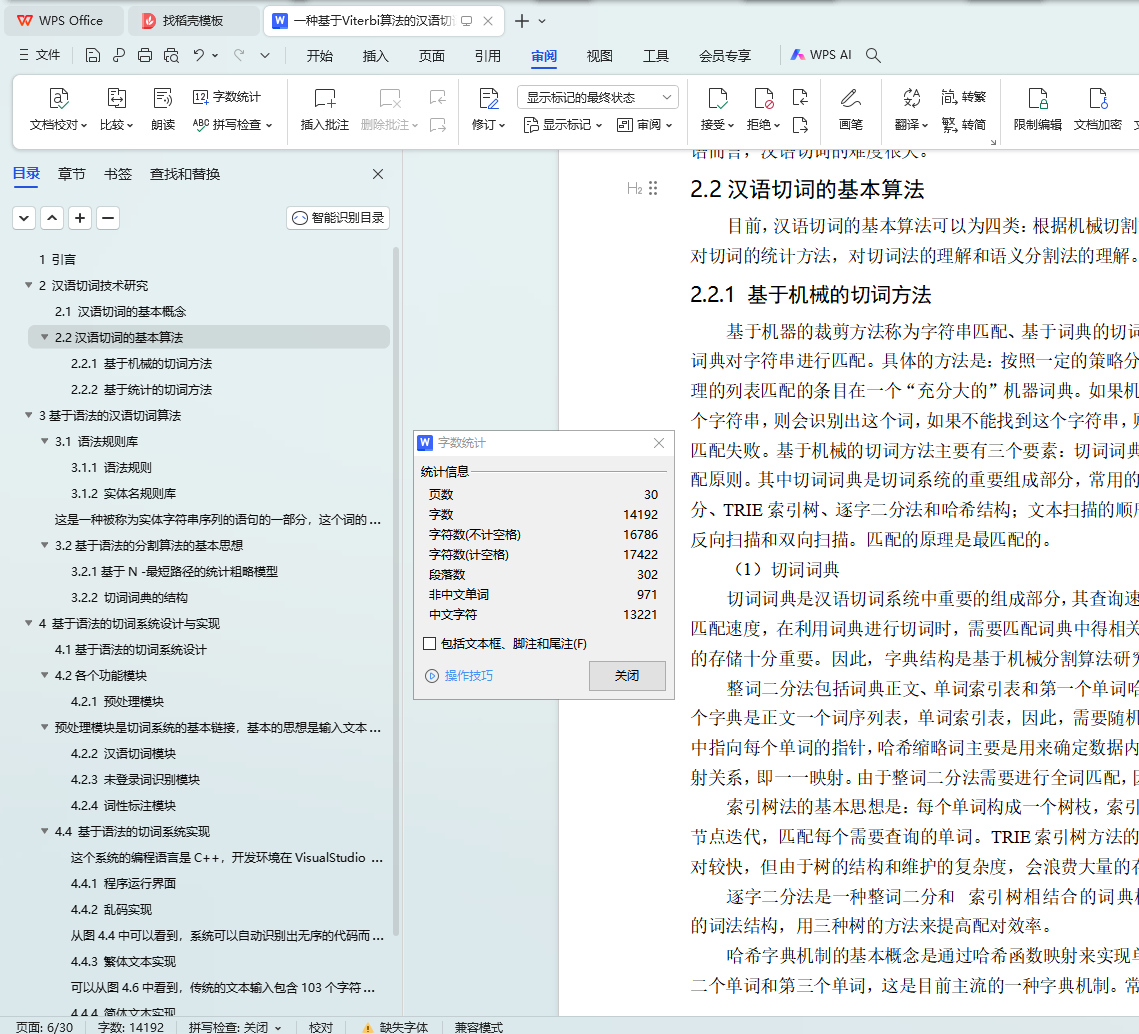Switch to the View (视图) ribbon tab

(x=600, y=56)
